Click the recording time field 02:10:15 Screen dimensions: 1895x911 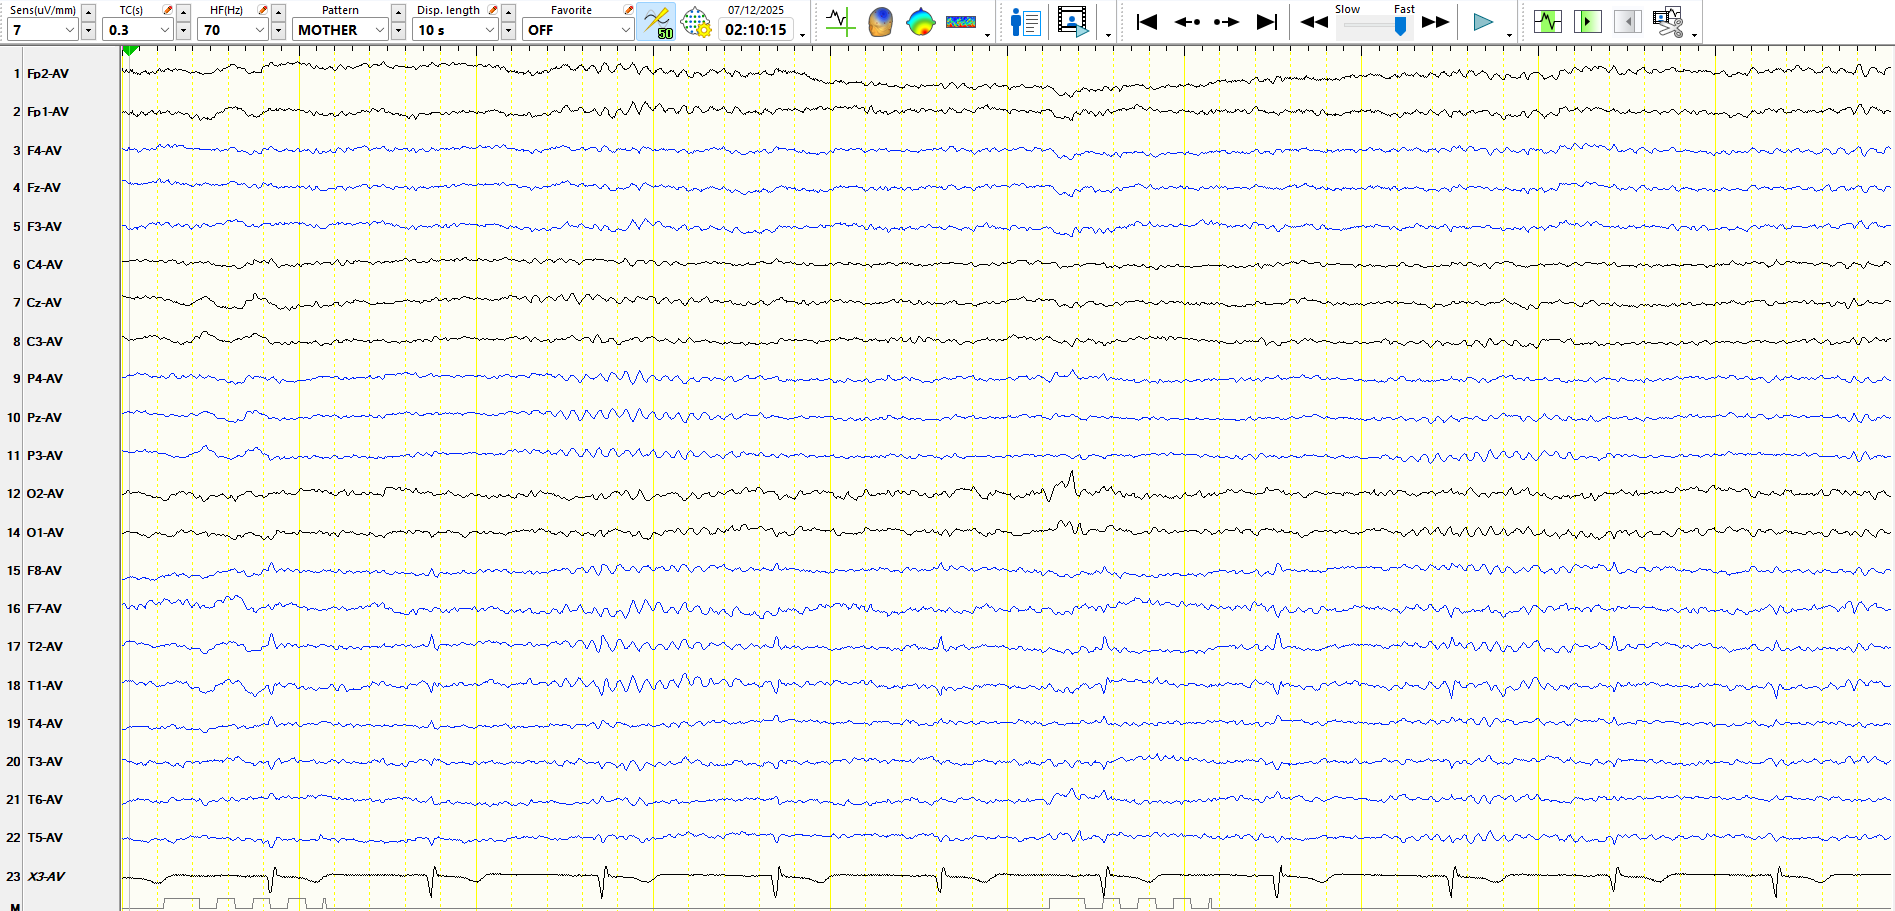[x=756, y=30]
